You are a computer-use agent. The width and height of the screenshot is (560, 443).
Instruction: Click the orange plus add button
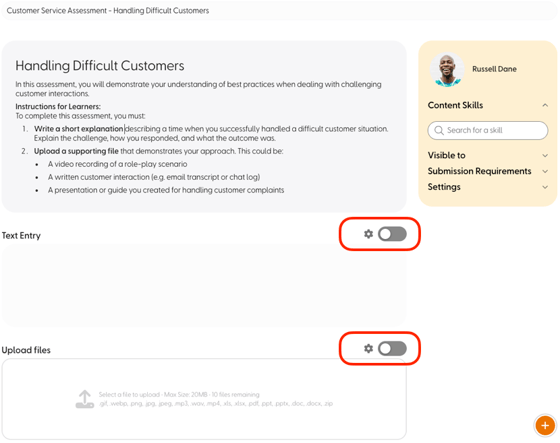(545, 425)
